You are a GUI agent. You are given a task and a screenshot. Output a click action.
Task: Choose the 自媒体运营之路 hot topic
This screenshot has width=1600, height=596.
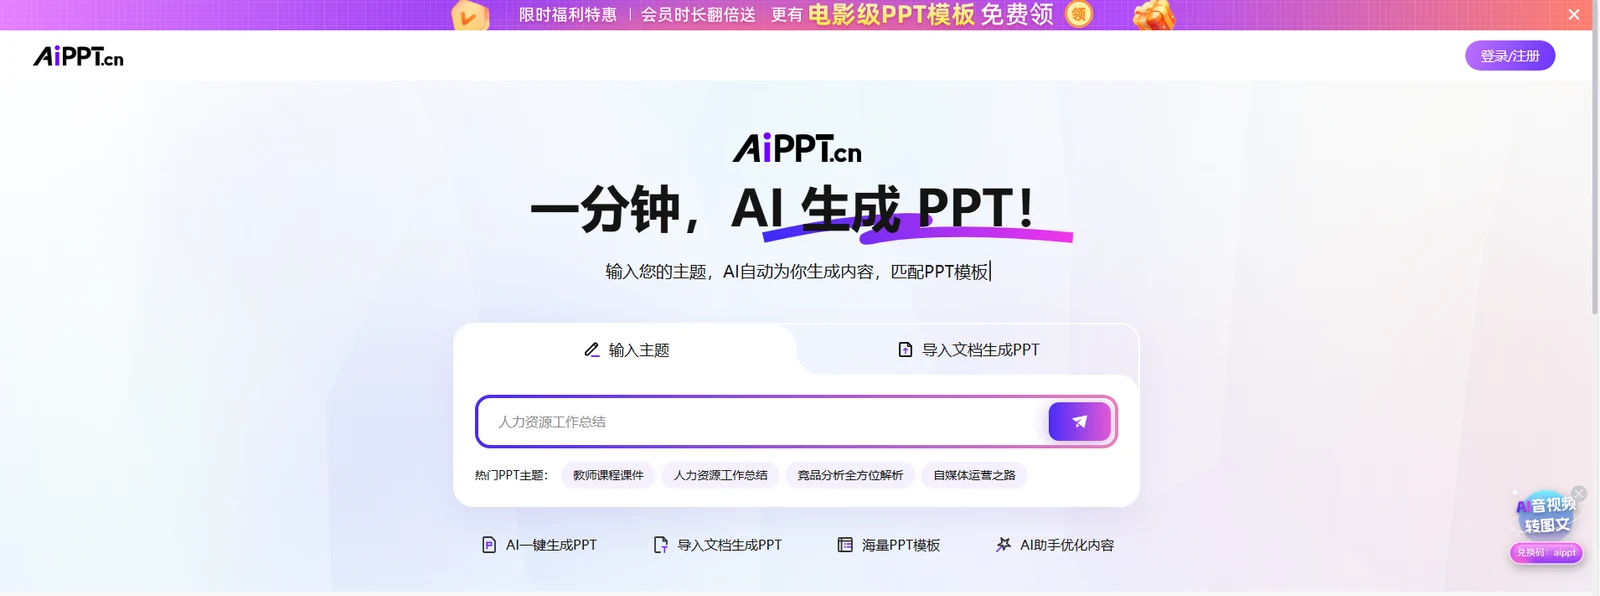tap(974, 475)
